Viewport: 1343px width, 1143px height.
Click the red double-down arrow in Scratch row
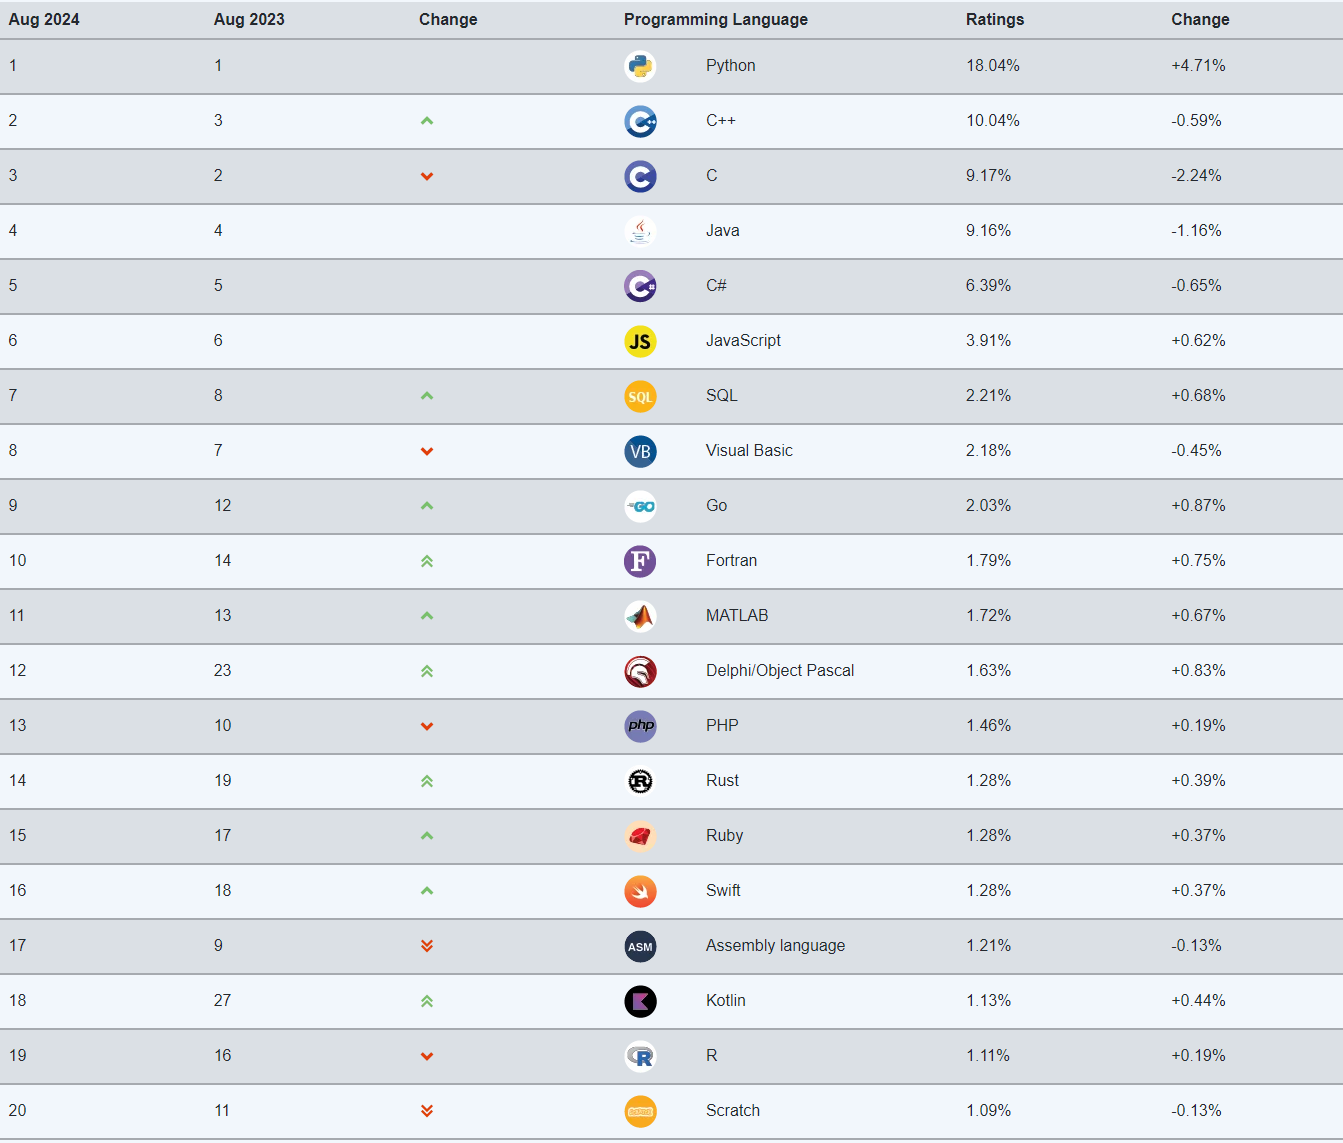coord(427,1111)
